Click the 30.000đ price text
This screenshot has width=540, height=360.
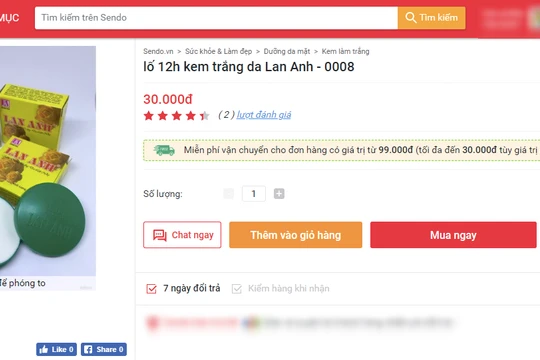(168, 99)
